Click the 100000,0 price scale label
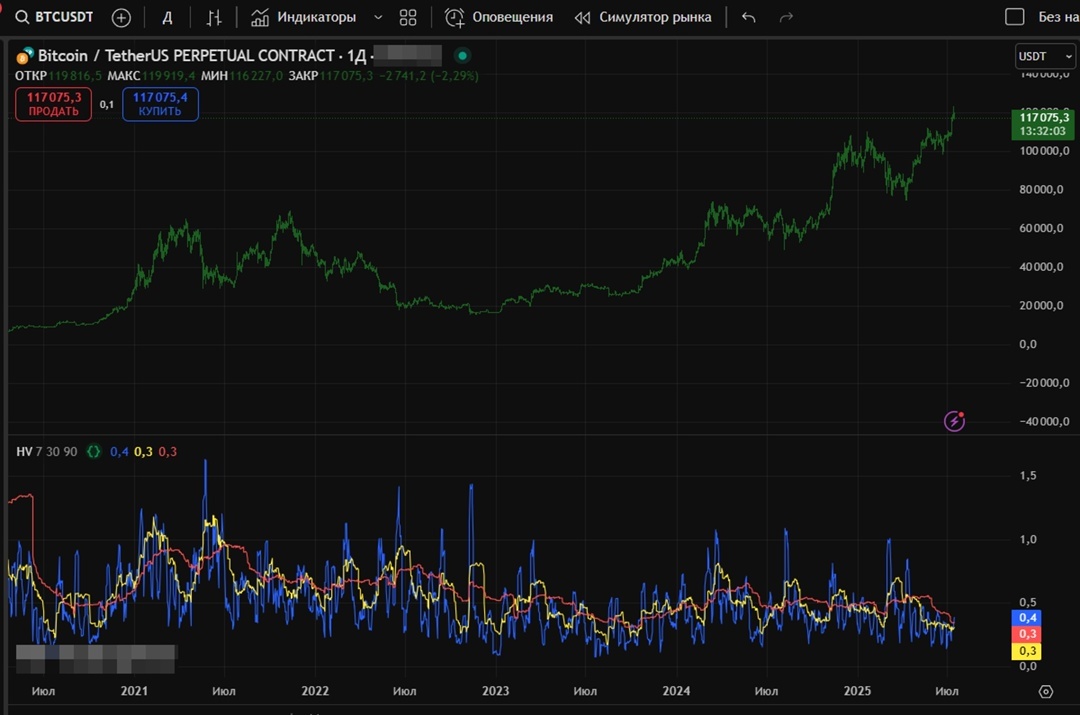The width and height of the screenshot is (1080, 715). [x=1044, y=151]
